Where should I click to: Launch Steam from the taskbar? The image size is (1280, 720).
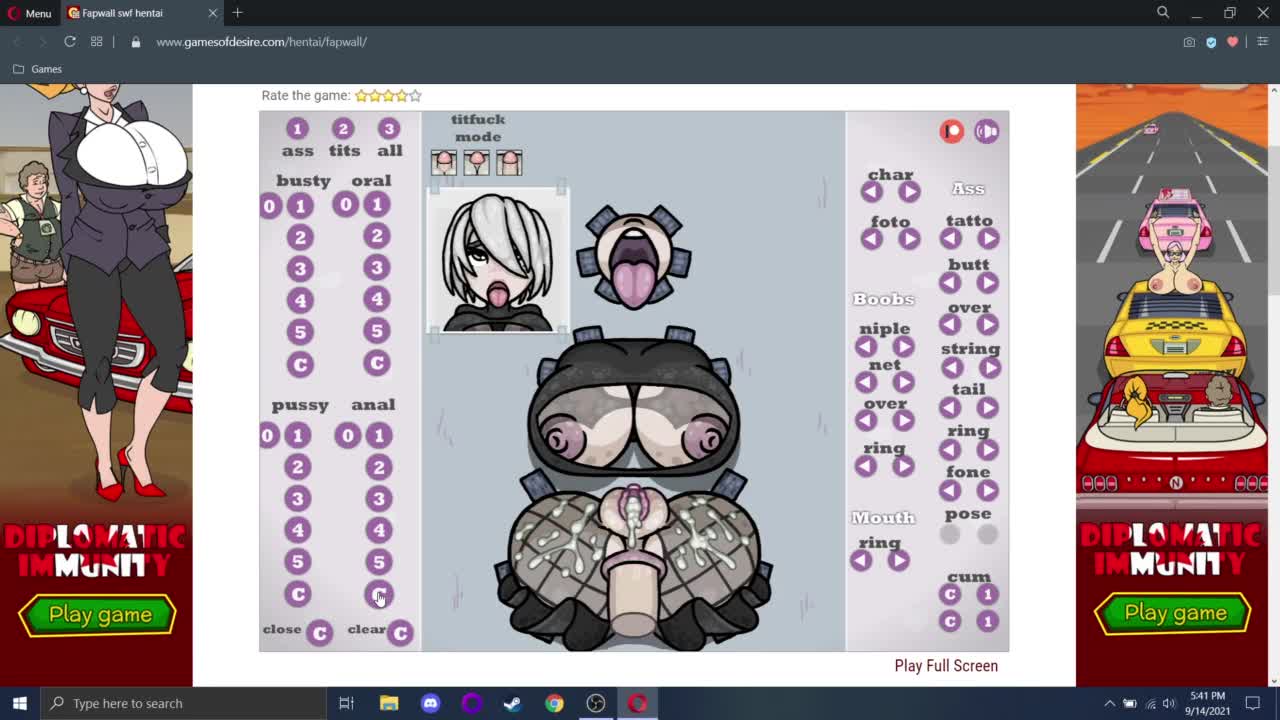(512, 703)
